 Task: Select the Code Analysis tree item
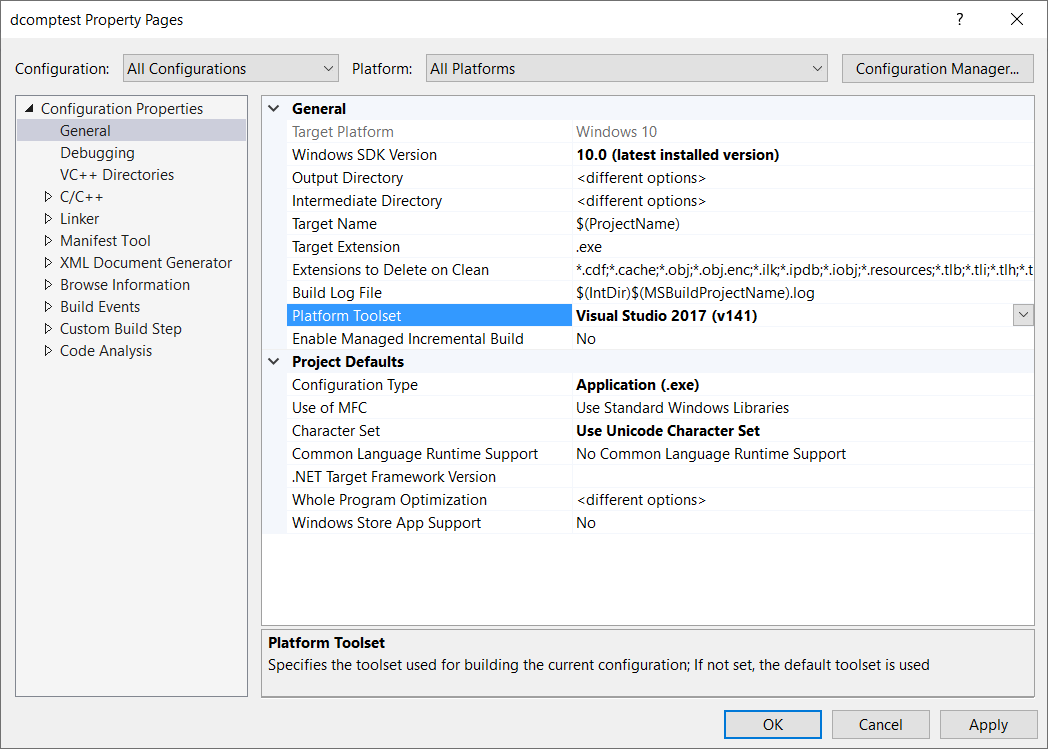tap(106, 351)
